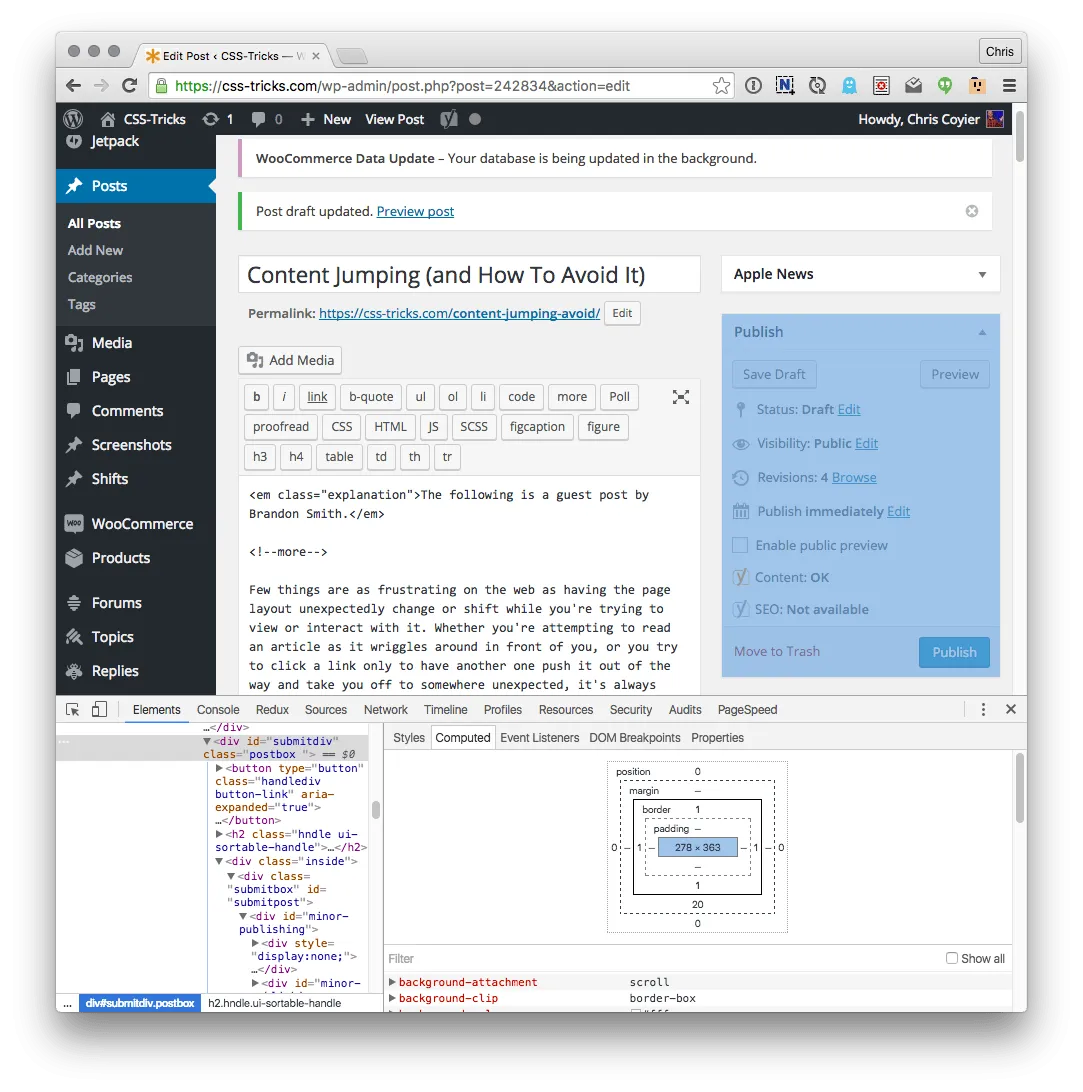
Task: Go back to the previous page
Action: pyautogui.click(x=73, y=86)
